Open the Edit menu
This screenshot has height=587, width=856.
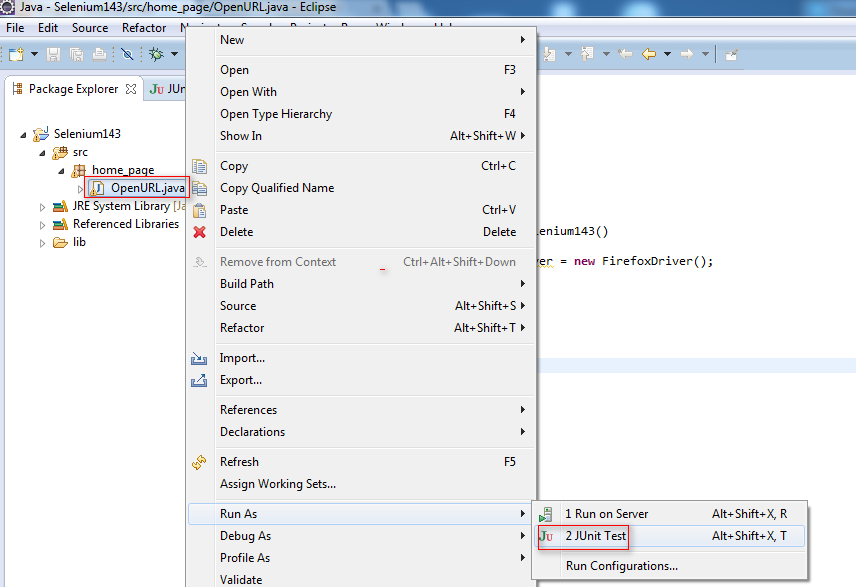[x=48, y=28]
